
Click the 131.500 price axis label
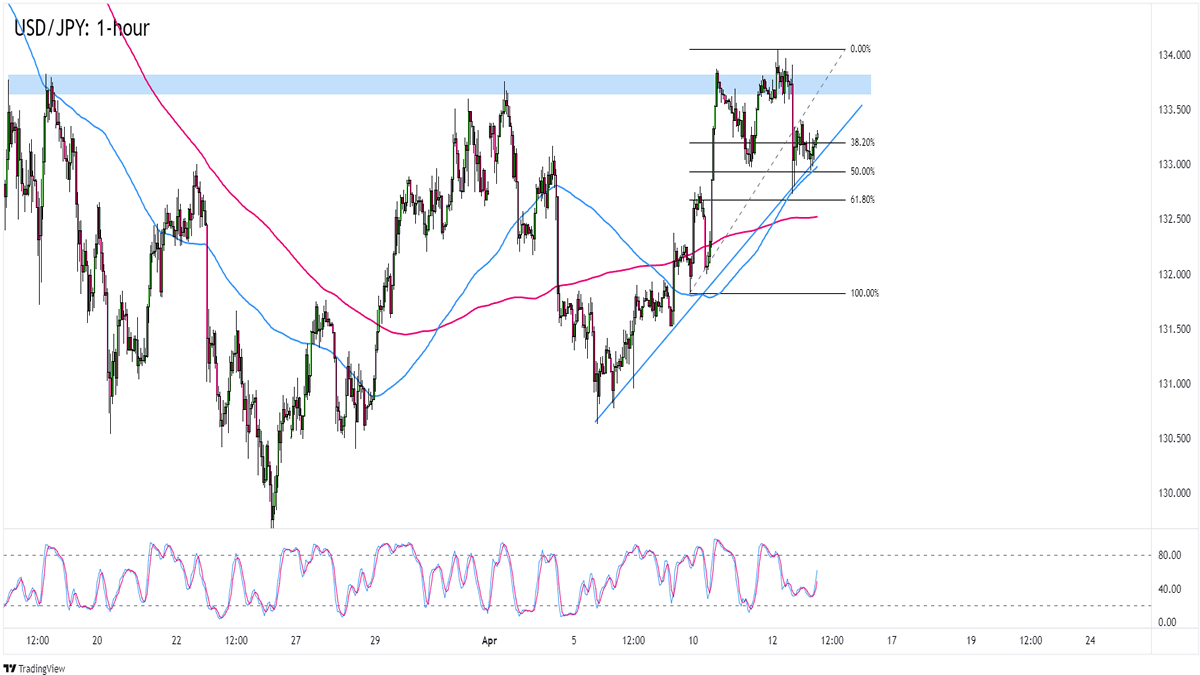coord(1174,330)
